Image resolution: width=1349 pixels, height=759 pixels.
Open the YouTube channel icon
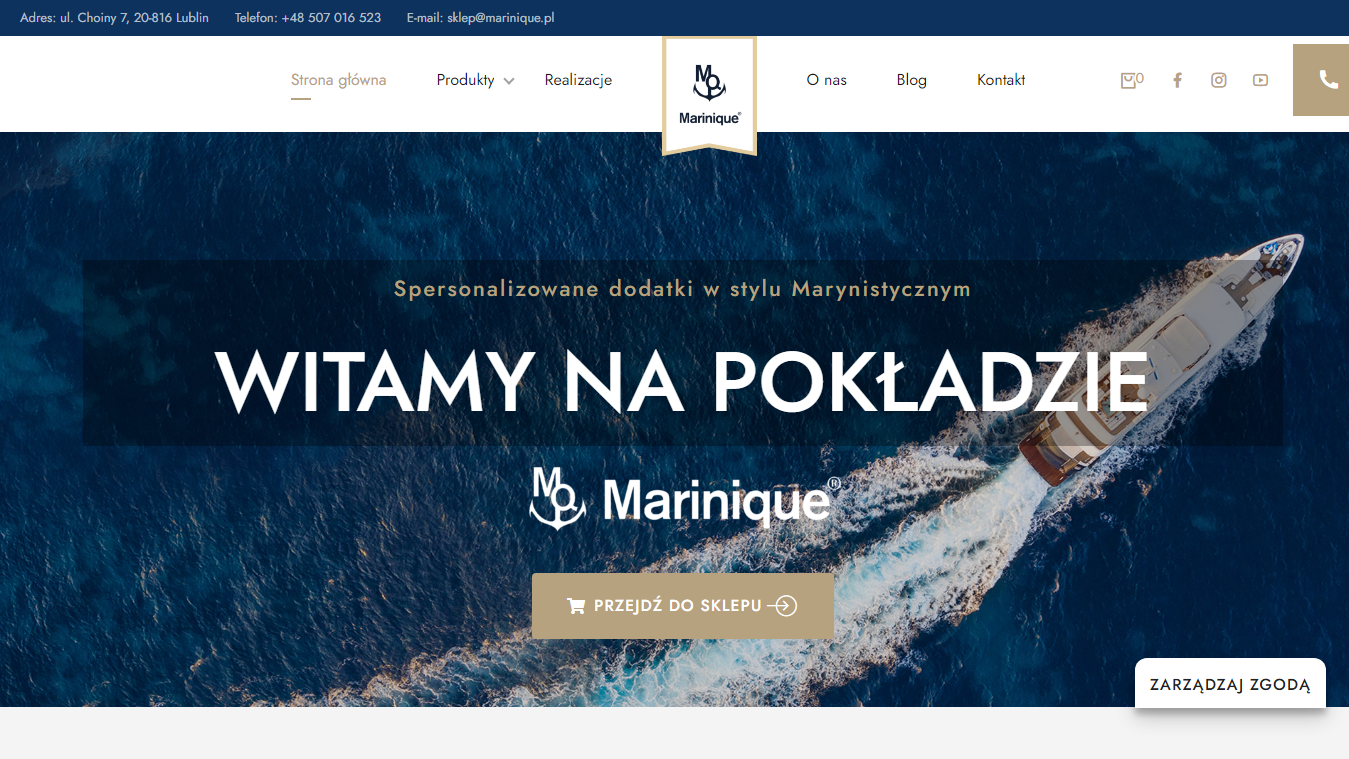(x=1260, y=80)
